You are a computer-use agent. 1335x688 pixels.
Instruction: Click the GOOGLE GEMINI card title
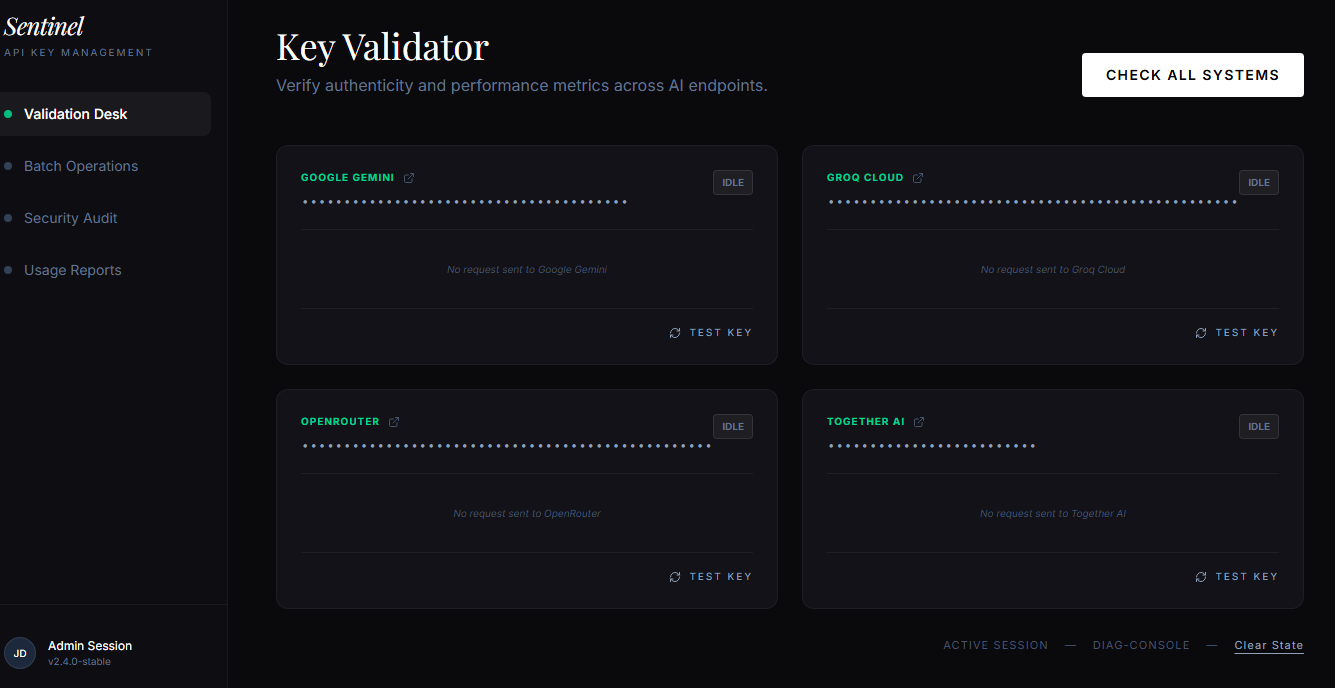click(347, 178)
